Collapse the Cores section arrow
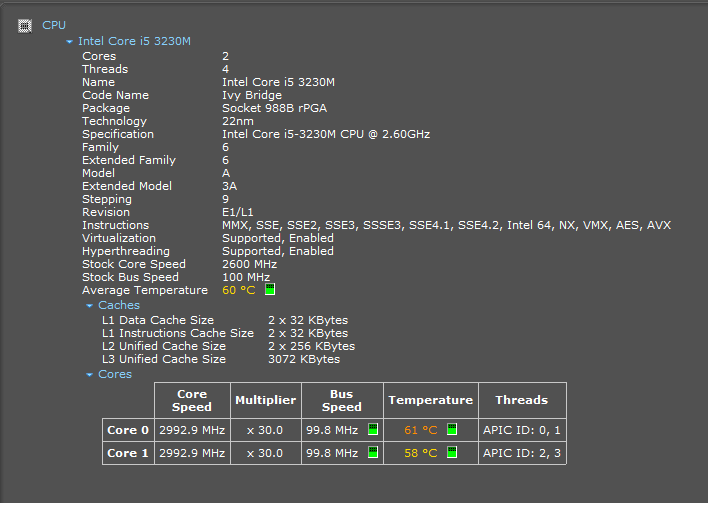Viewport: 719px width, 508px height. click(89, 375)
